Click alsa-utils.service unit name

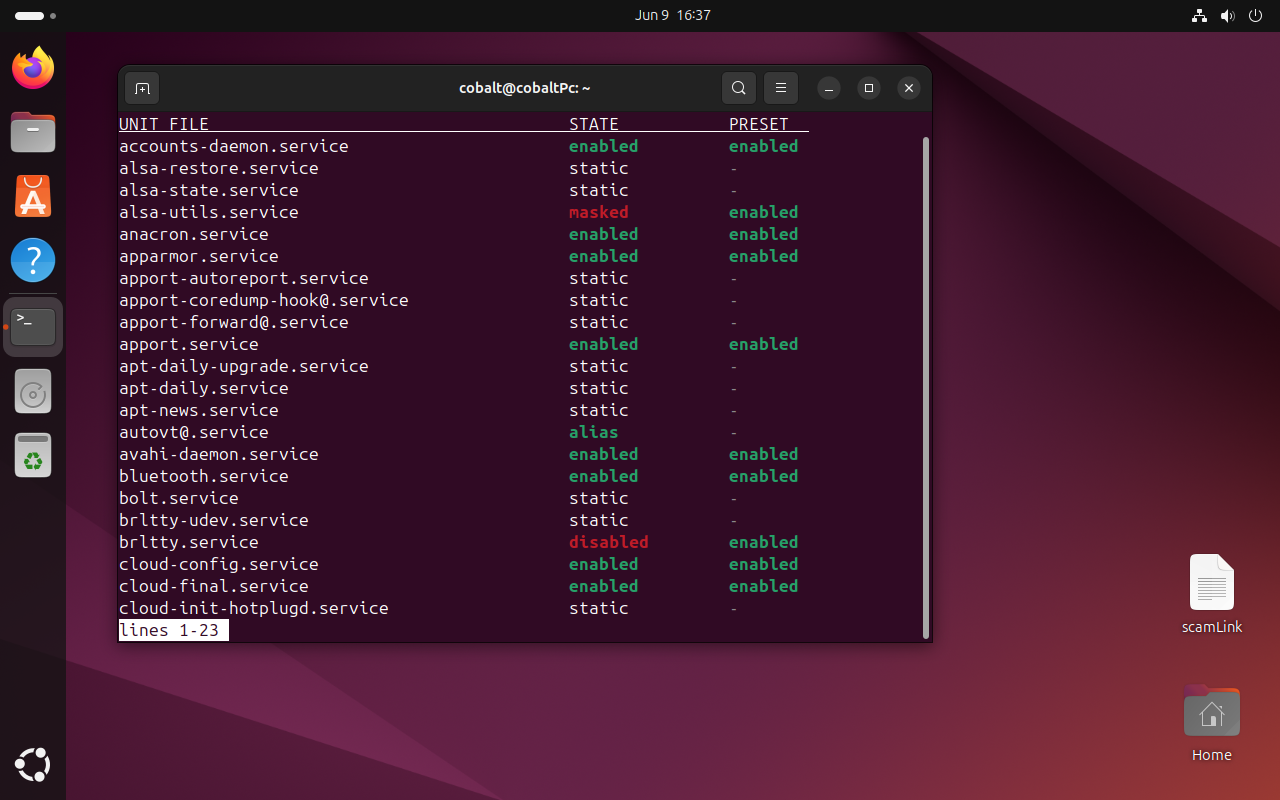click(209, 212)
